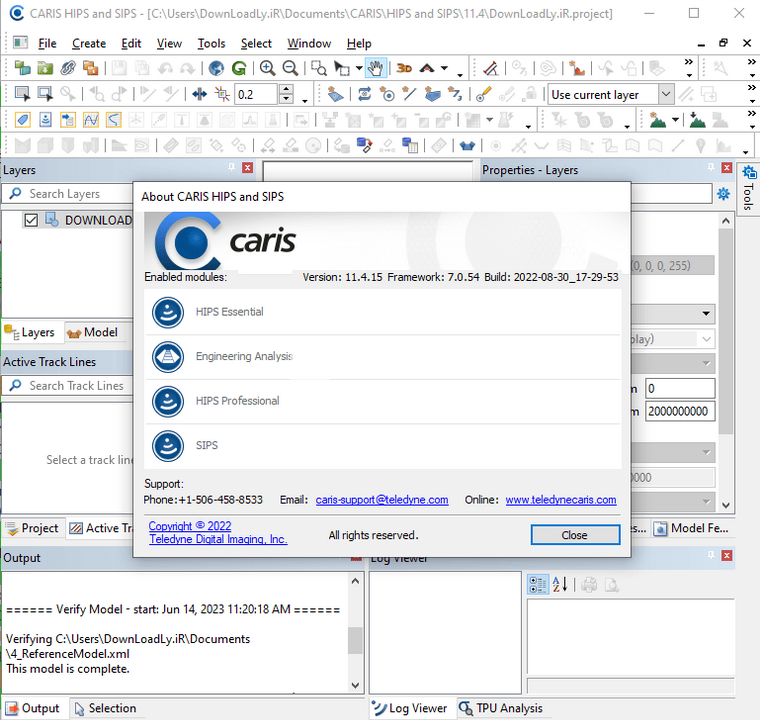Click the Search Layers input field
Image resolution: width=760 pixels, height=720 pixels.
pos(68,194)
